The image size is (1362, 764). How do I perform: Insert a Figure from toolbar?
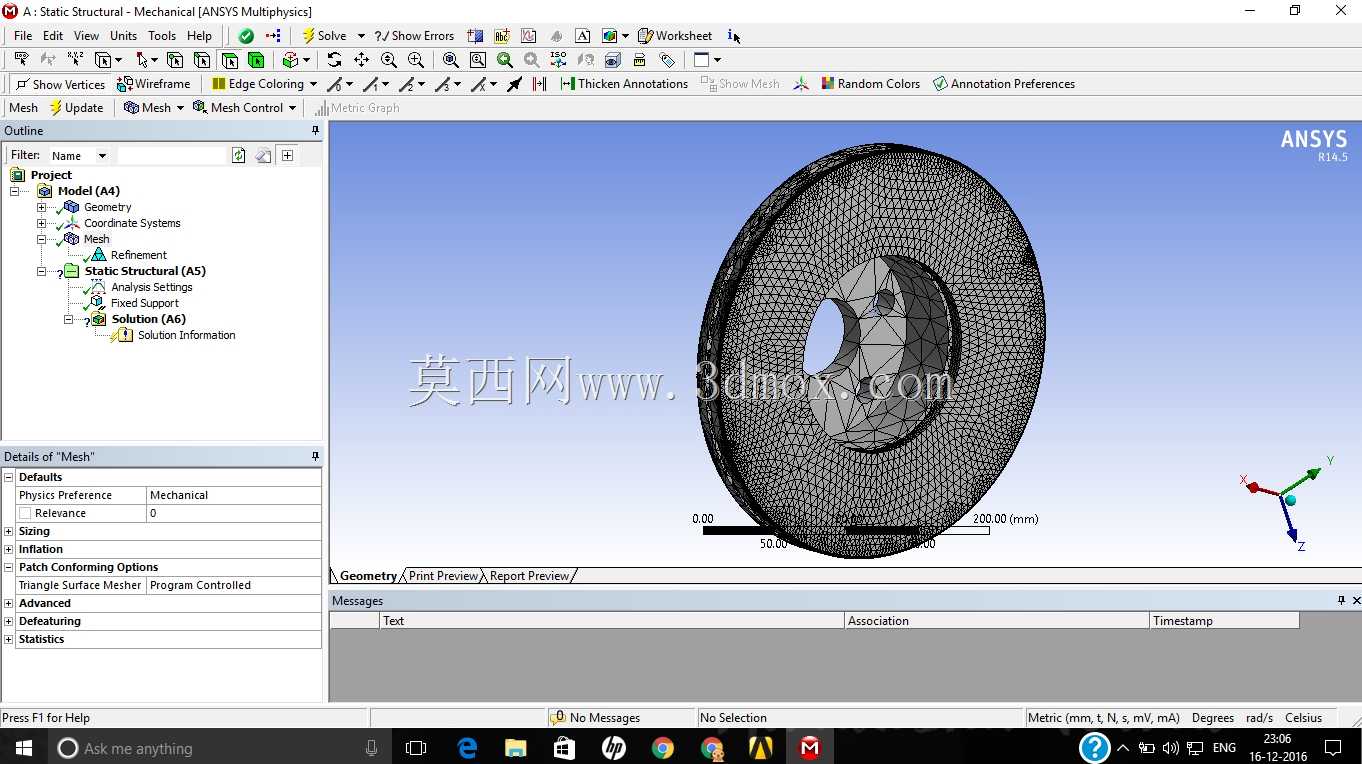pos(610,36)
